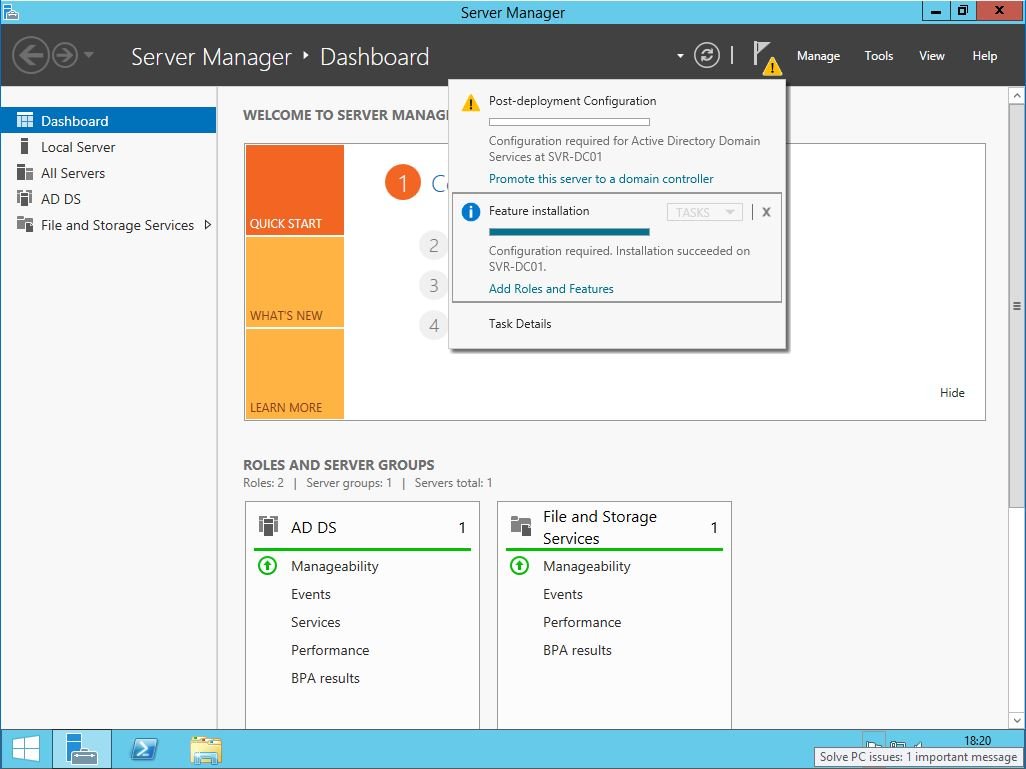Click the back navigation arrow
Image resolution: width=1026 pixels, height=769 pixels.
[31, 55]
